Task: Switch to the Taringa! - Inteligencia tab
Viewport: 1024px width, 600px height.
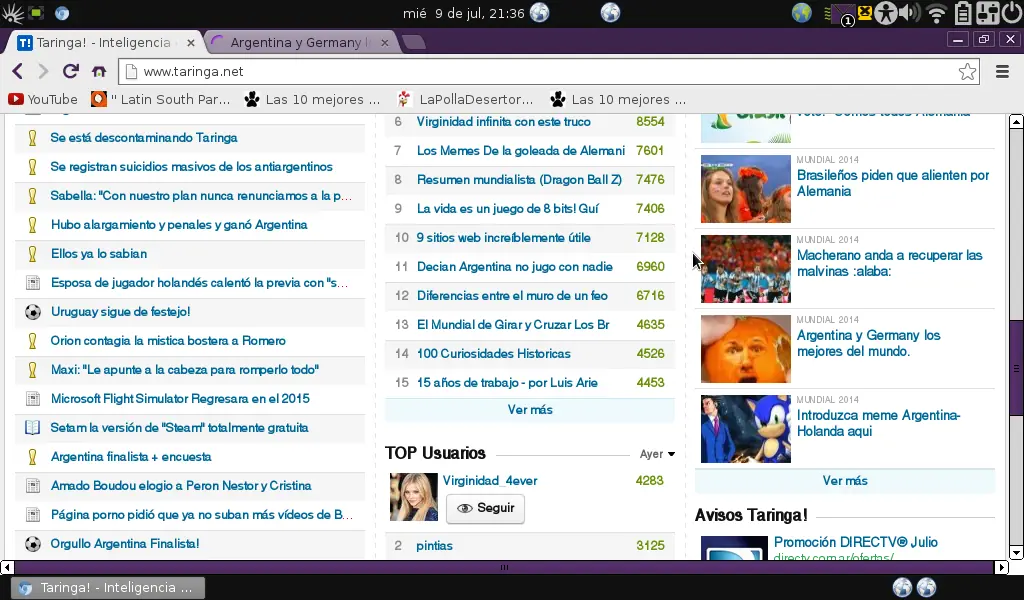Action: 104,42
